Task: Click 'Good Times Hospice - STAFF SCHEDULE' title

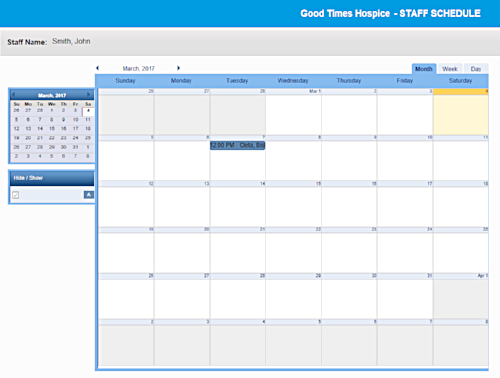Action: 390,13
